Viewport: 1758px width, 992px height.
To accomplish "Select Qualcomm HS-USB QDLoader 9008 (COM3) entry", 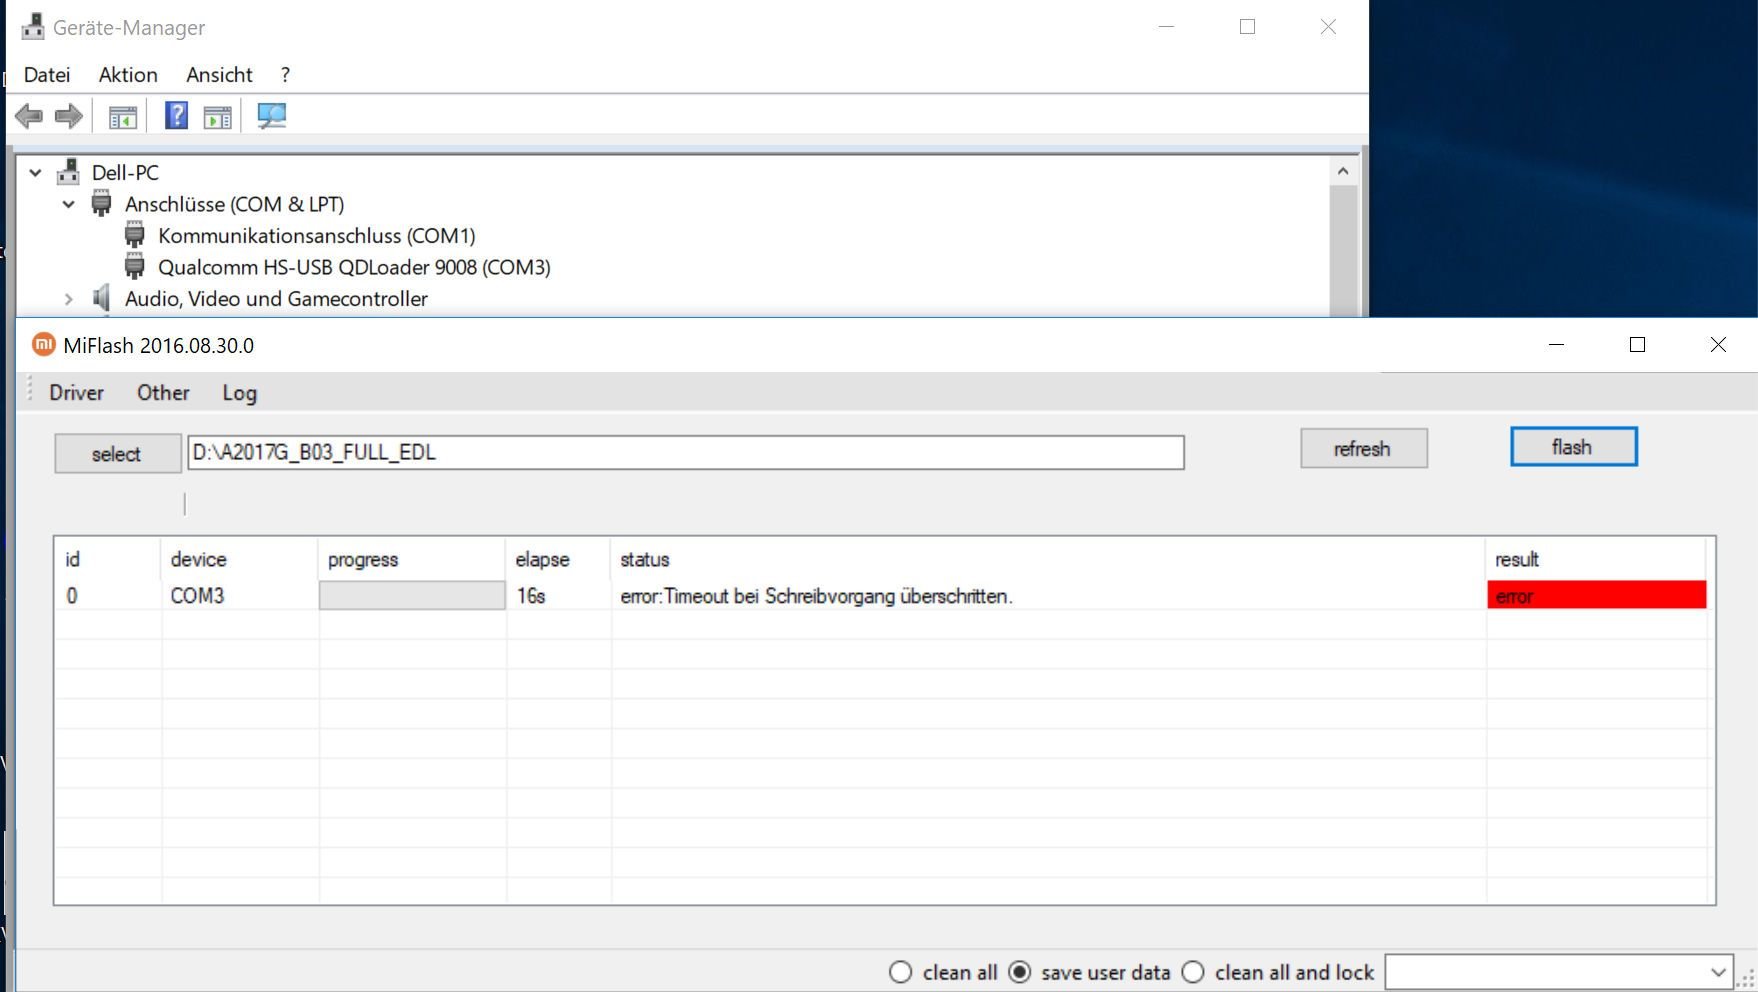I will click(x=354, y=267).
